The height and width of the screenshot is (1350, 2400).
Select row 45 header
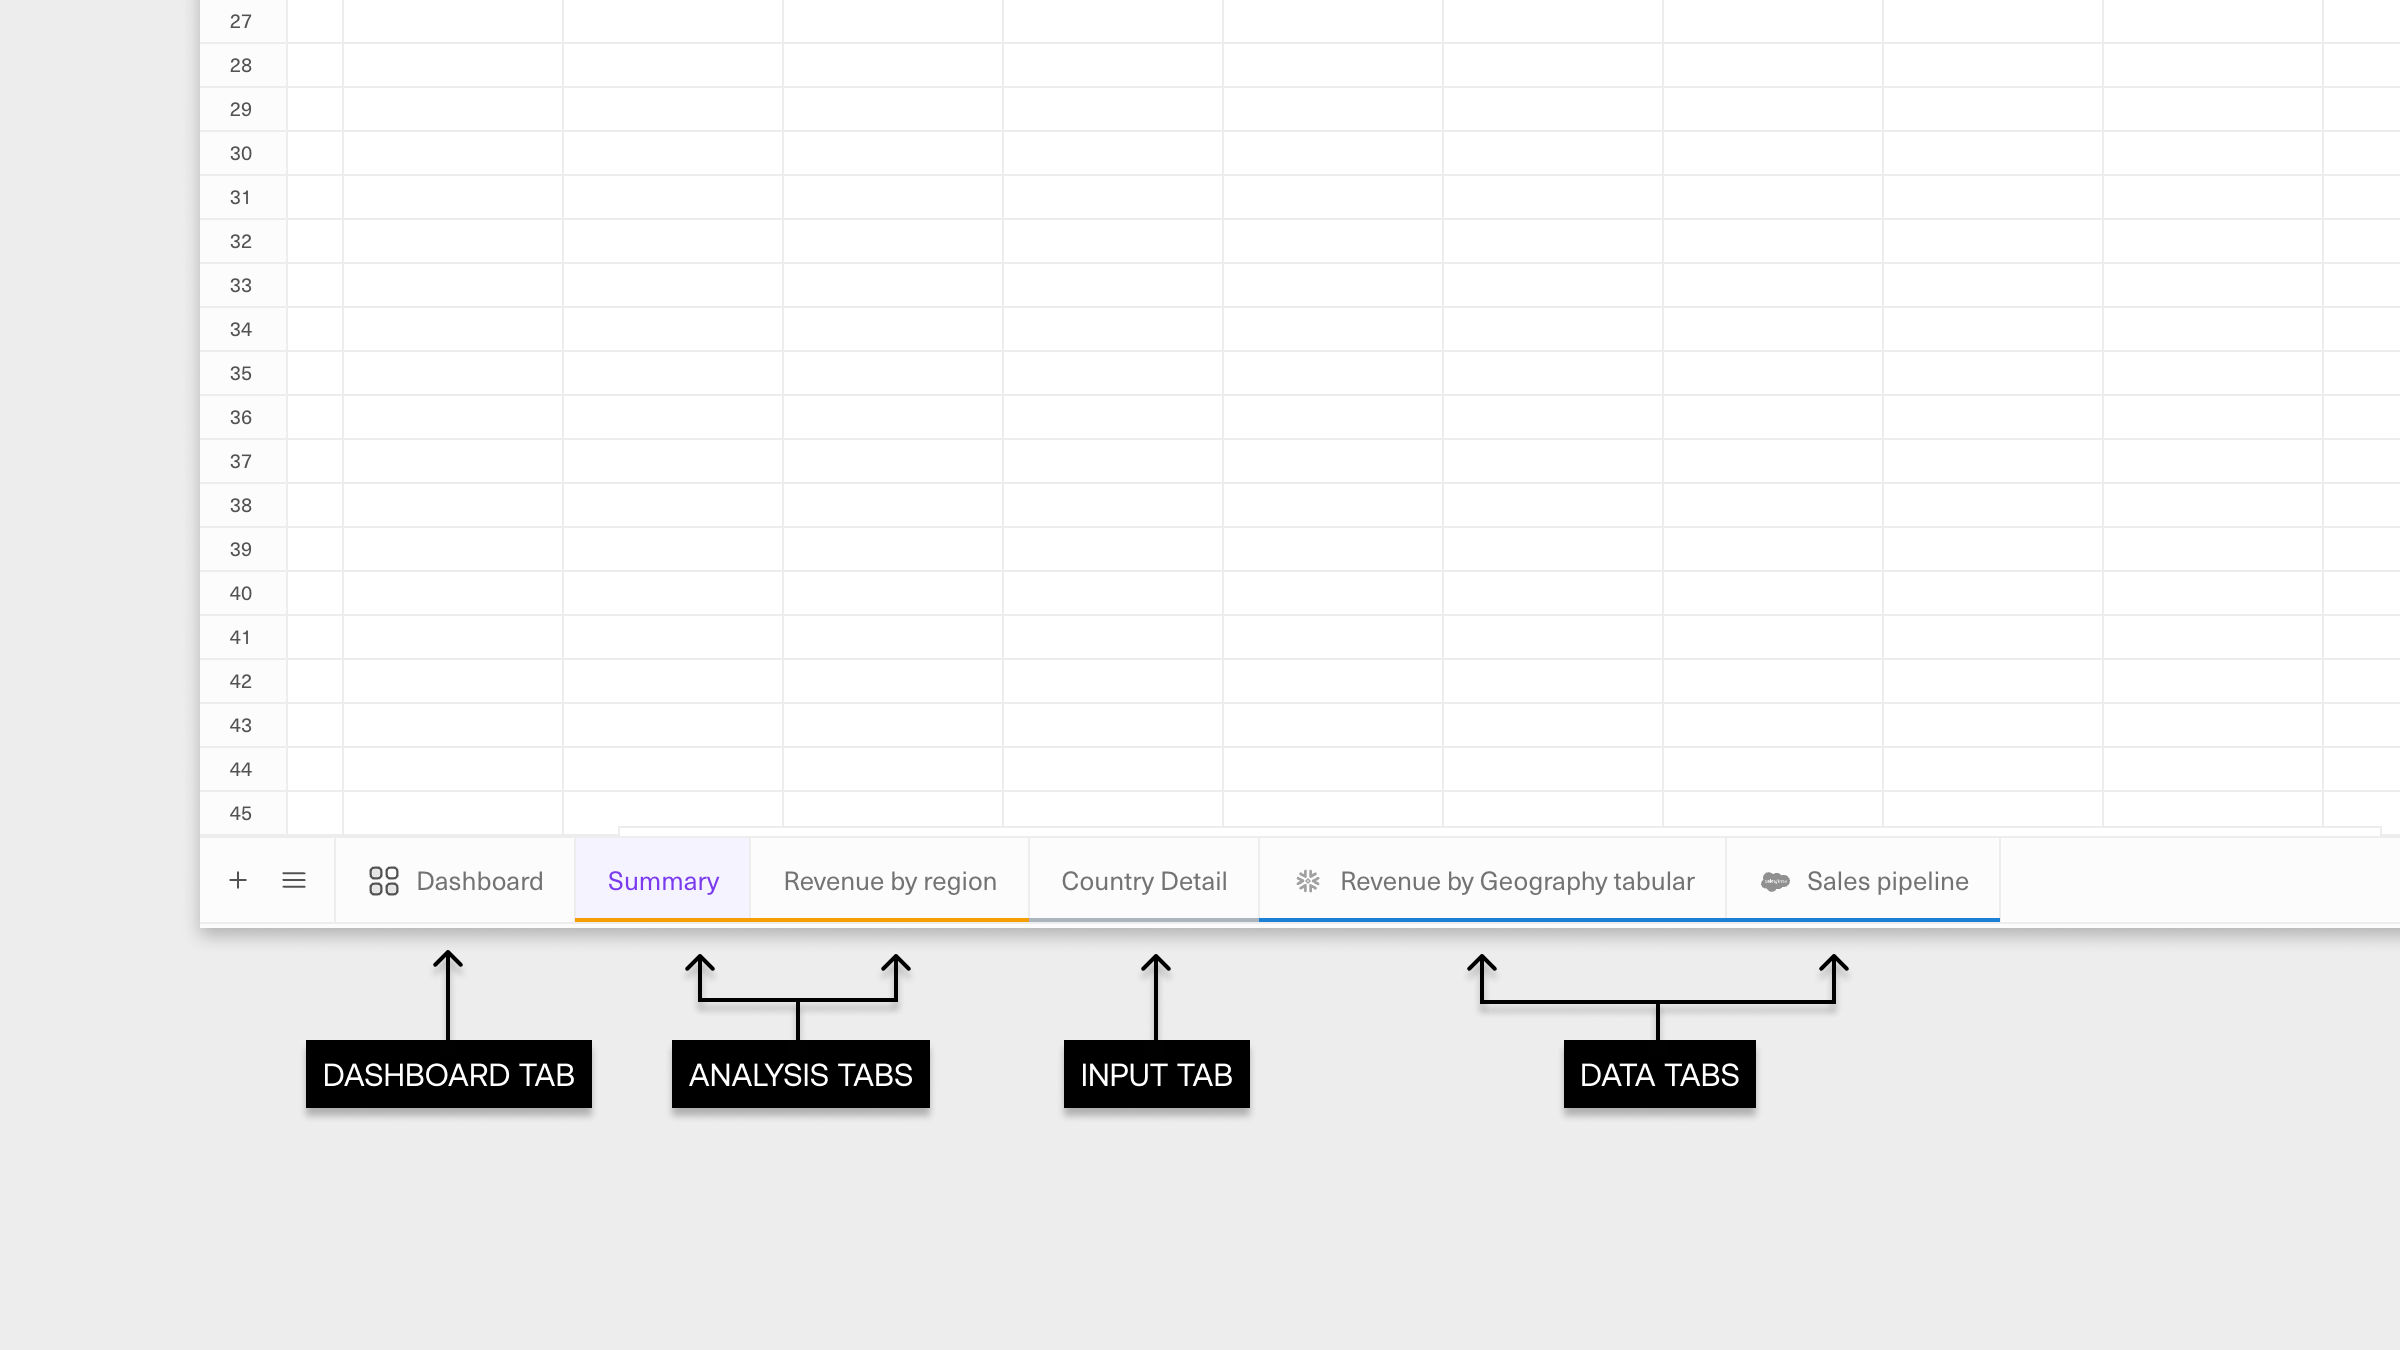(241, 814)
